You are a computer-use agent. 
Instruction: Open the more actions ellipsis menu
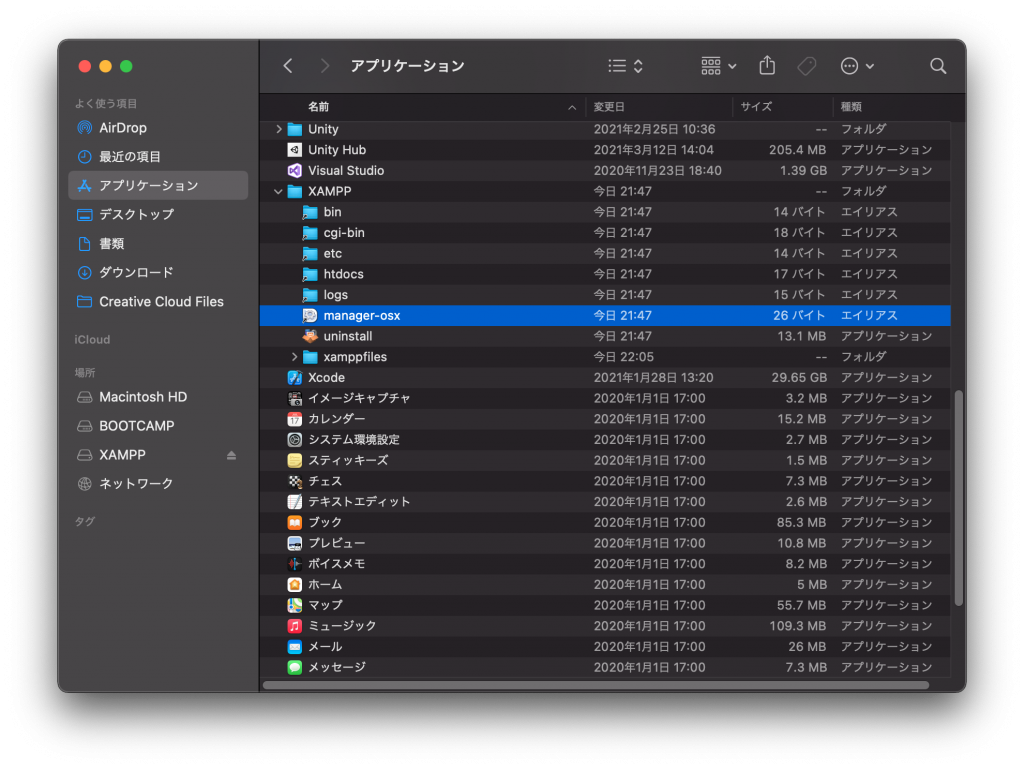coord(857,66)
